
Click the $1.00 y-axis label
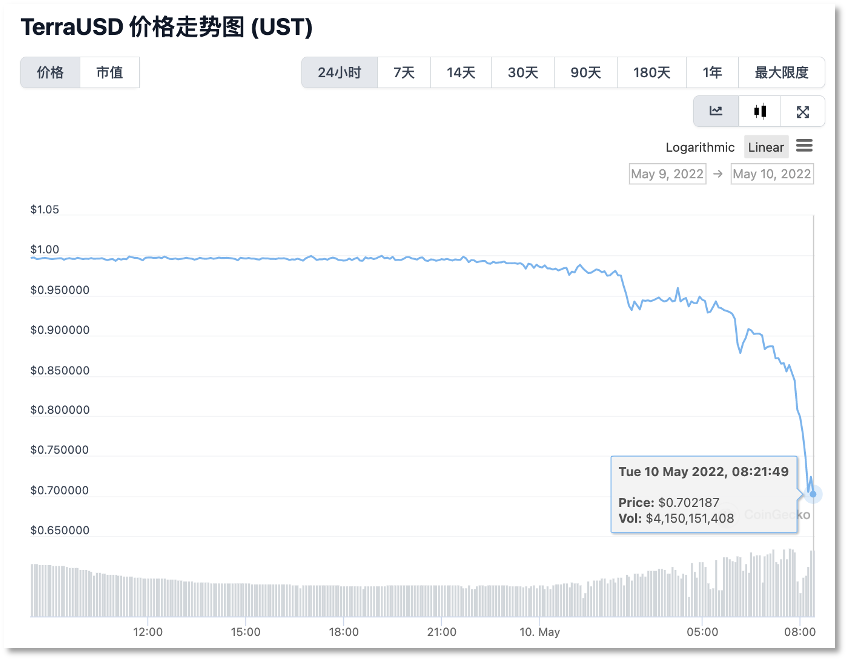point(45,249)
